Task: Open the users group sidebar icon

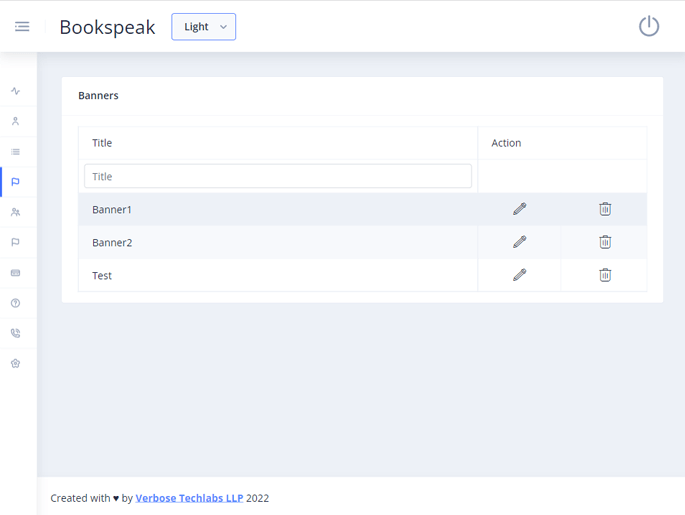Action: click(x=15, y=212)
